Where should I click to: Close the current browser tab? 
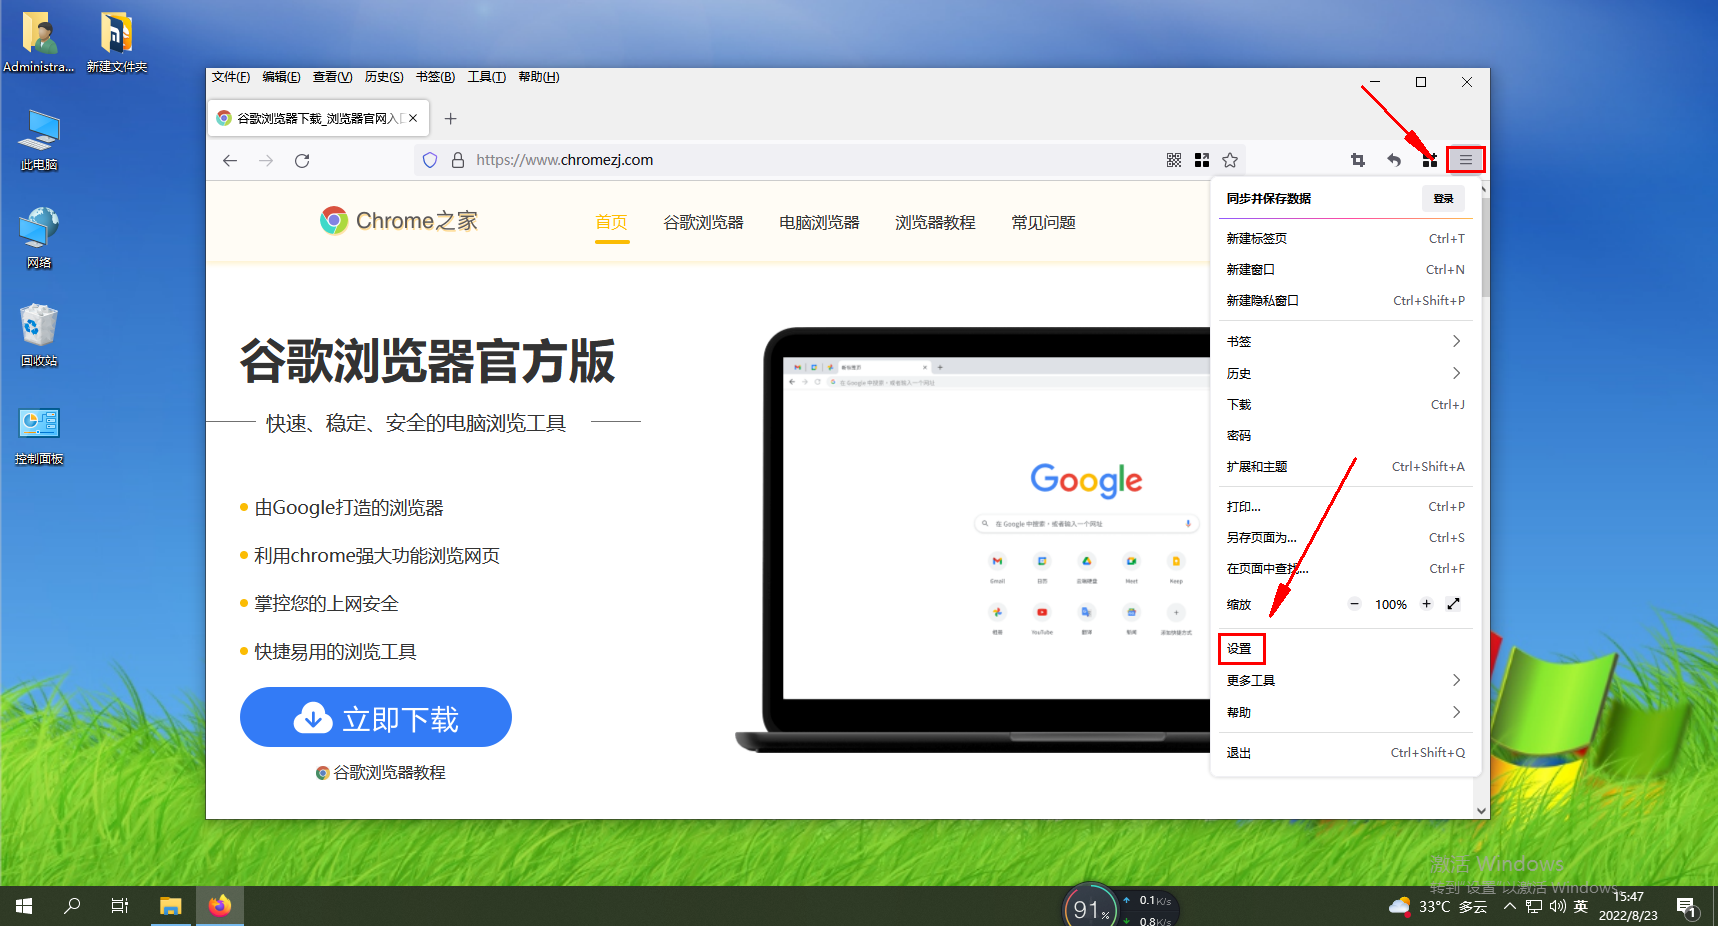tap(413, 118)
